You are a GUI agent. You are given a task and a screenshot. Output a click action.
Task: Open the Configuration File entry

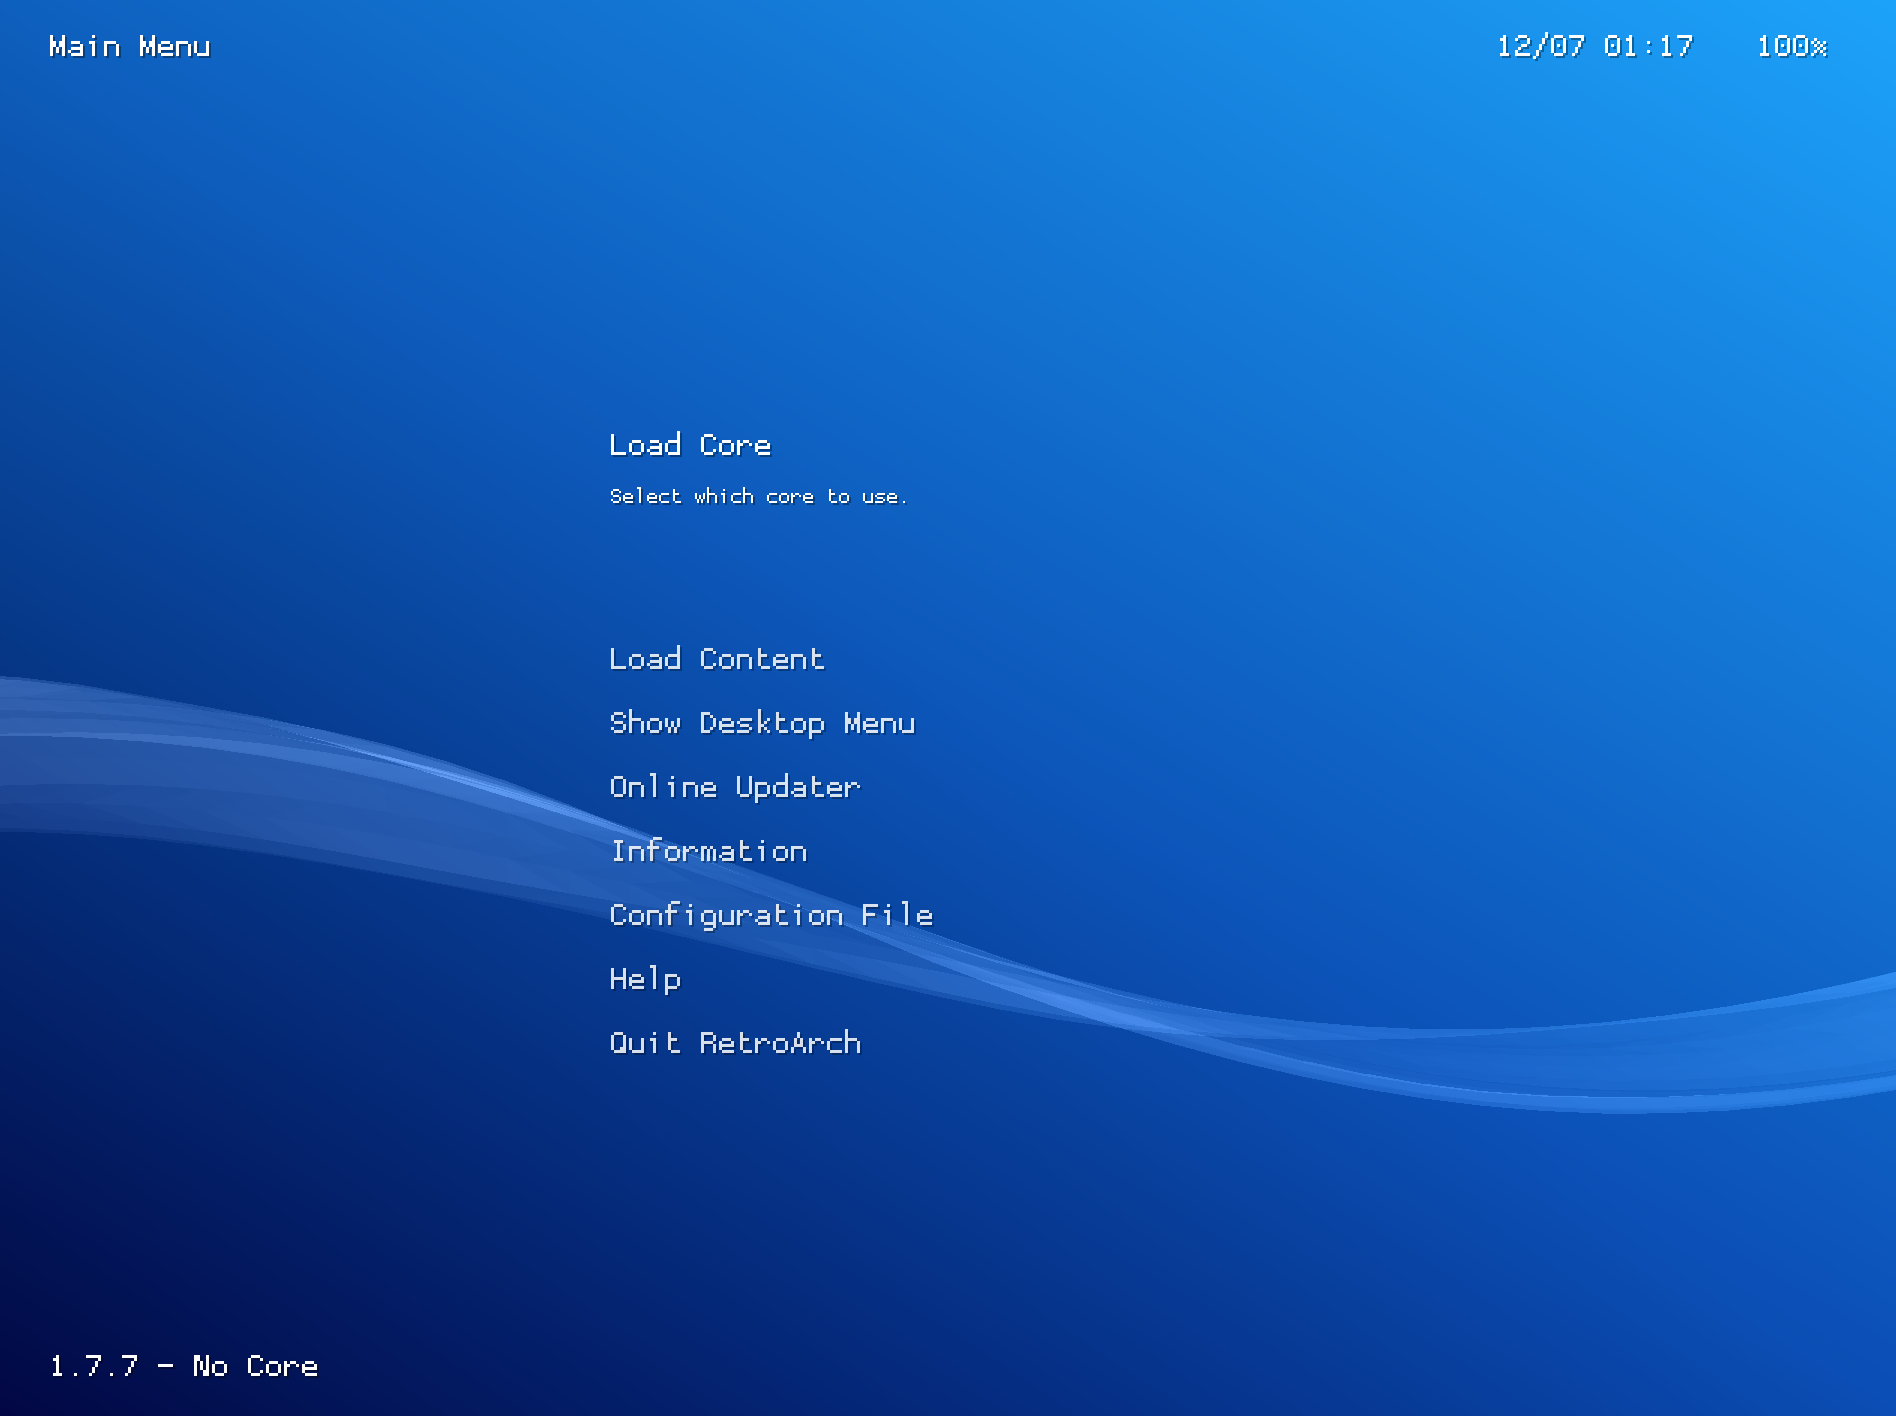point(771,916)
